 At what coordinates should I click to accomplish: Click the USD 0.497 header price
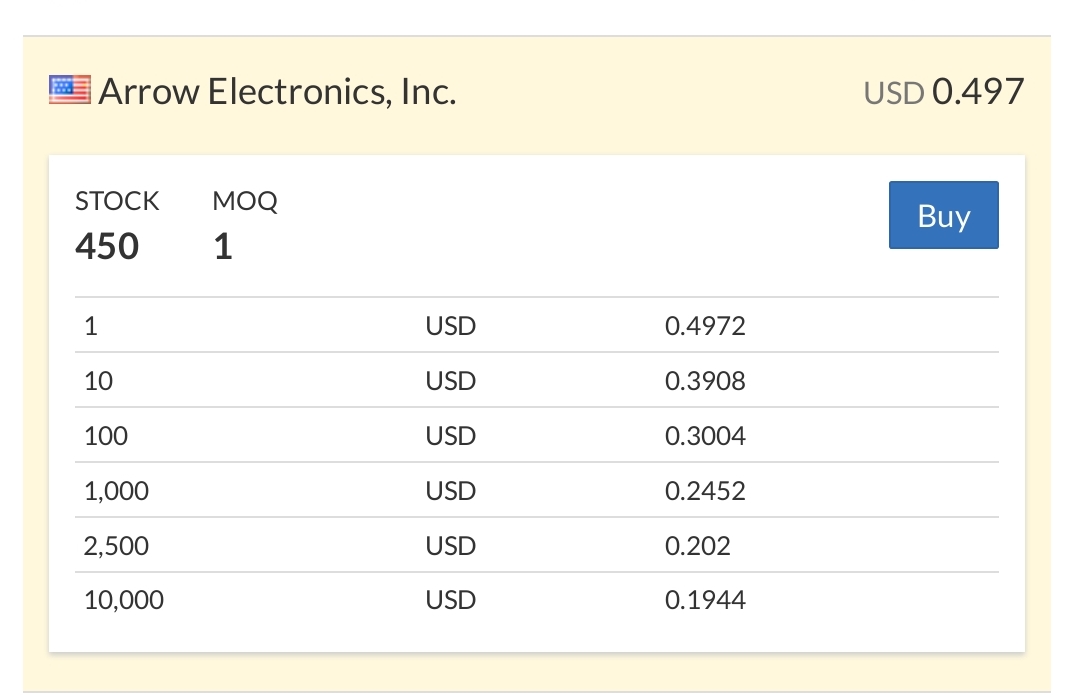944,91
